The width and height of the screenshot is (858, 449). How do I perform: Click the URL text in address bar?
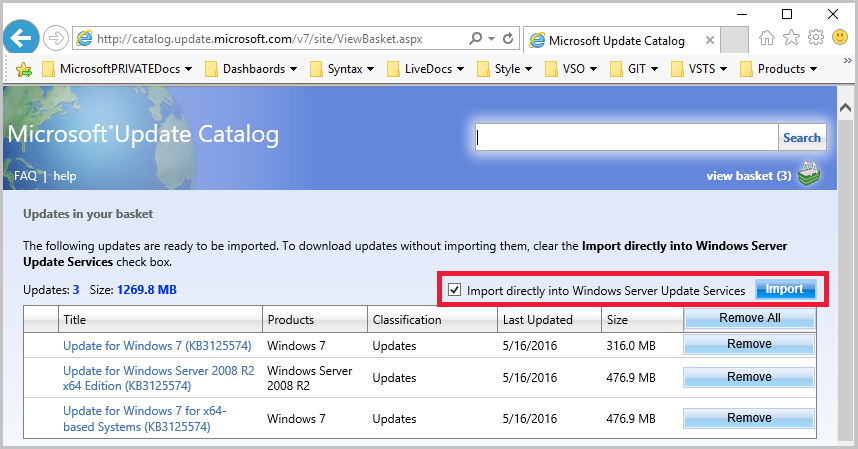[x=260, y=39]
